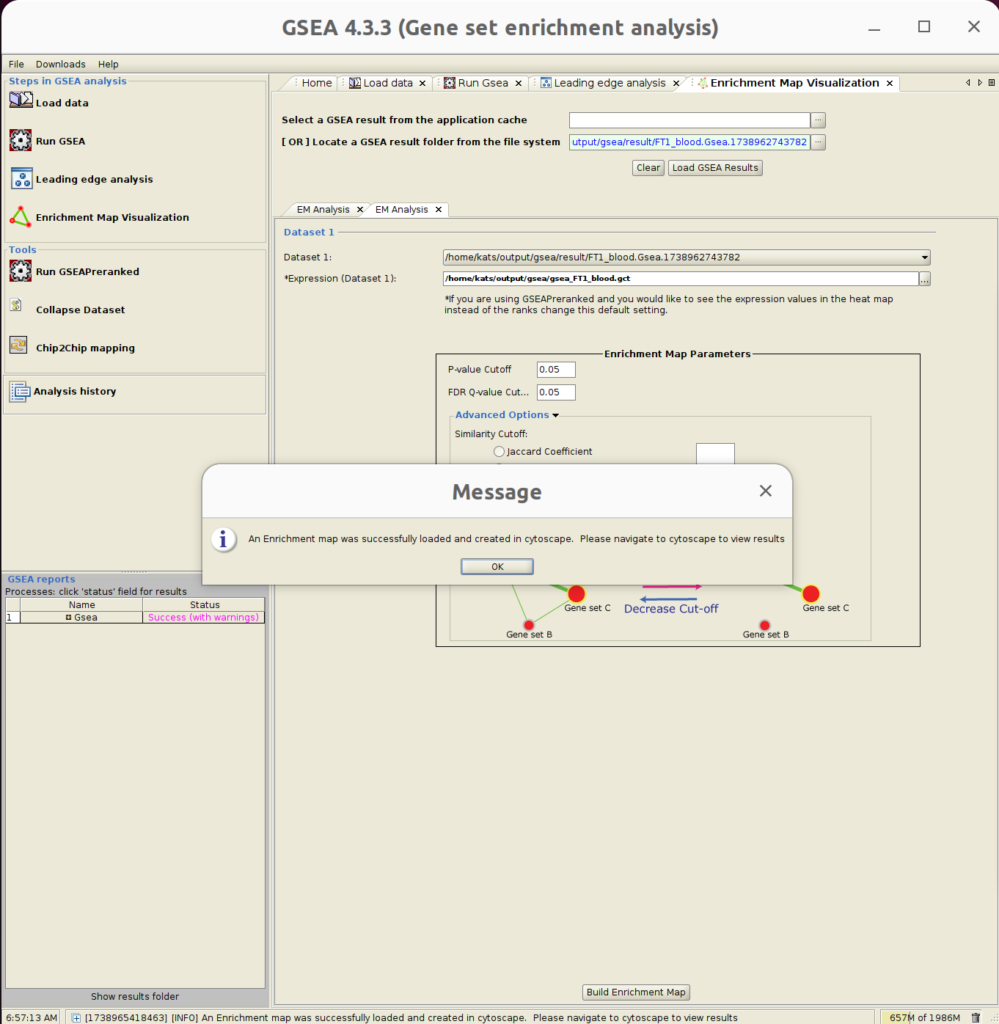Click the Leading edge analysis icon in sidebar
The height and width of the screenshot is (1024, 999).
(21, 178)
